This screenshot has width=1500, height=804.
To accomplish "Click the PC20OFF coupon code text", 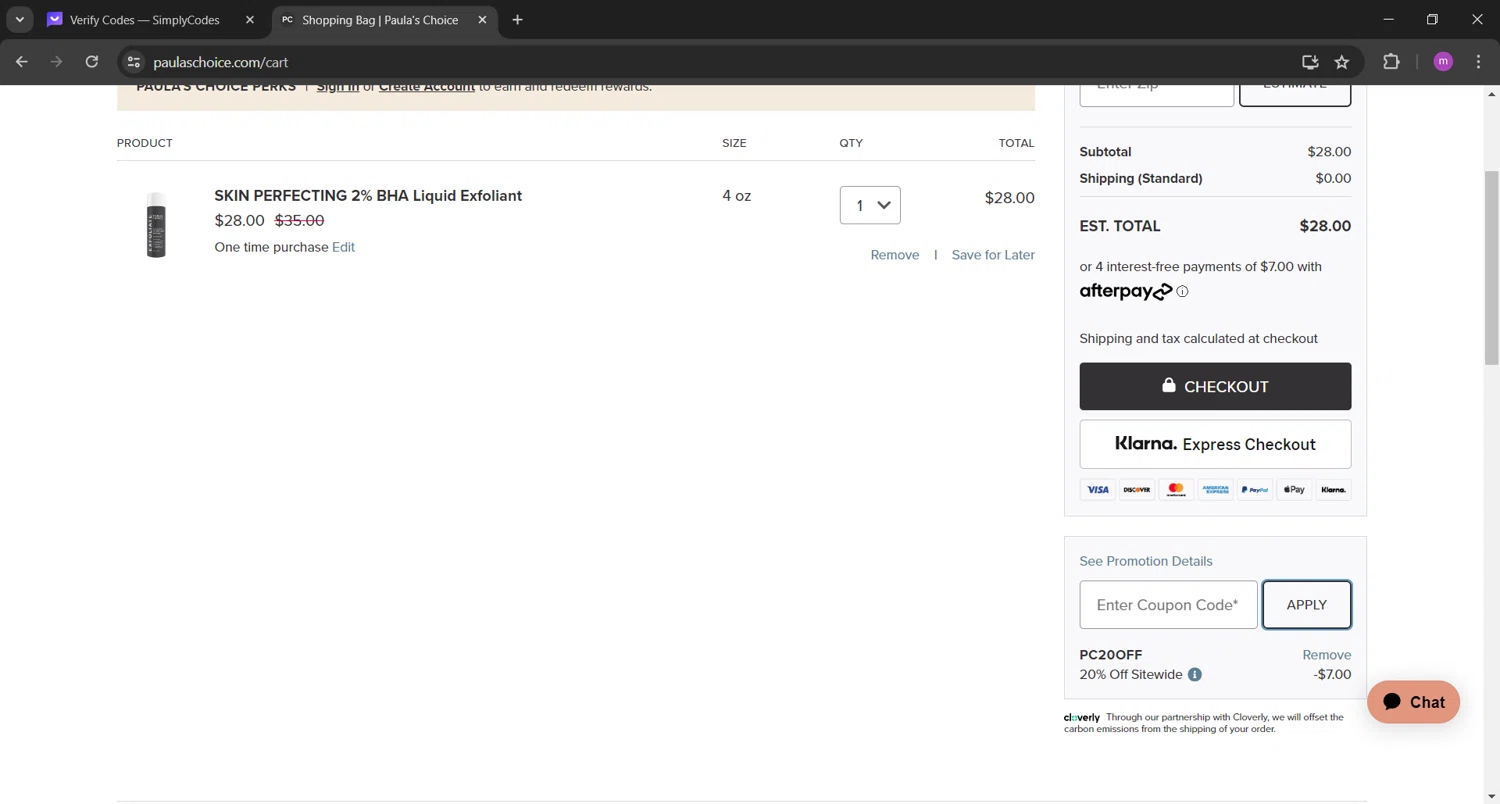I will [x=1111, y=655].
